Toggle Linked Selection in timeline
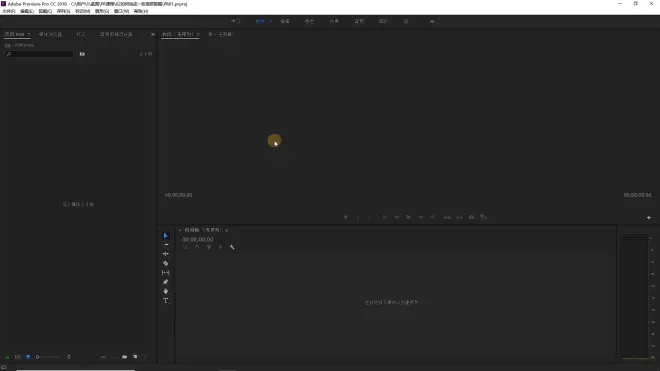 coord(209,247)
